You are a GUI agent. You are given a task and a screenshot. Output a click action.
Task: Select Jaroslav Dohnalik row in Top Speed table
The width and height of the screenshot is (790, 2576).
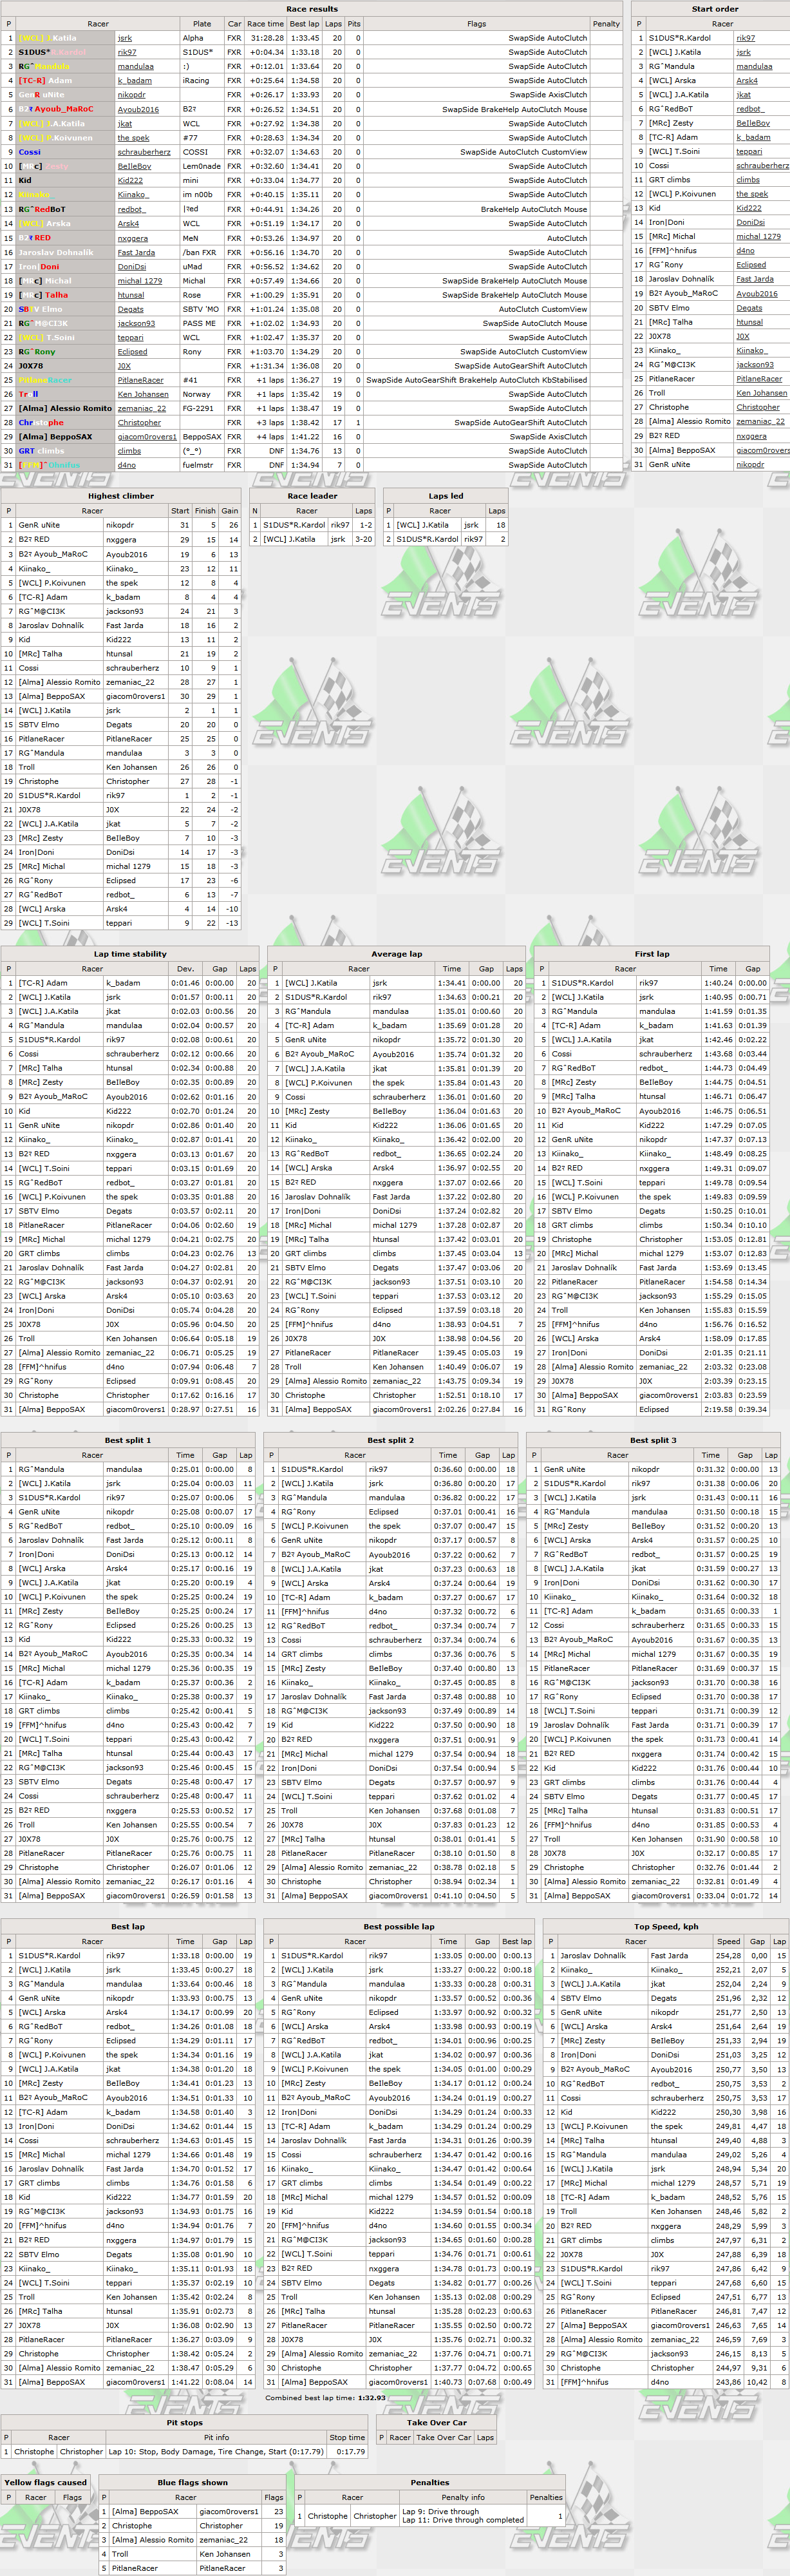[667, 1956]
